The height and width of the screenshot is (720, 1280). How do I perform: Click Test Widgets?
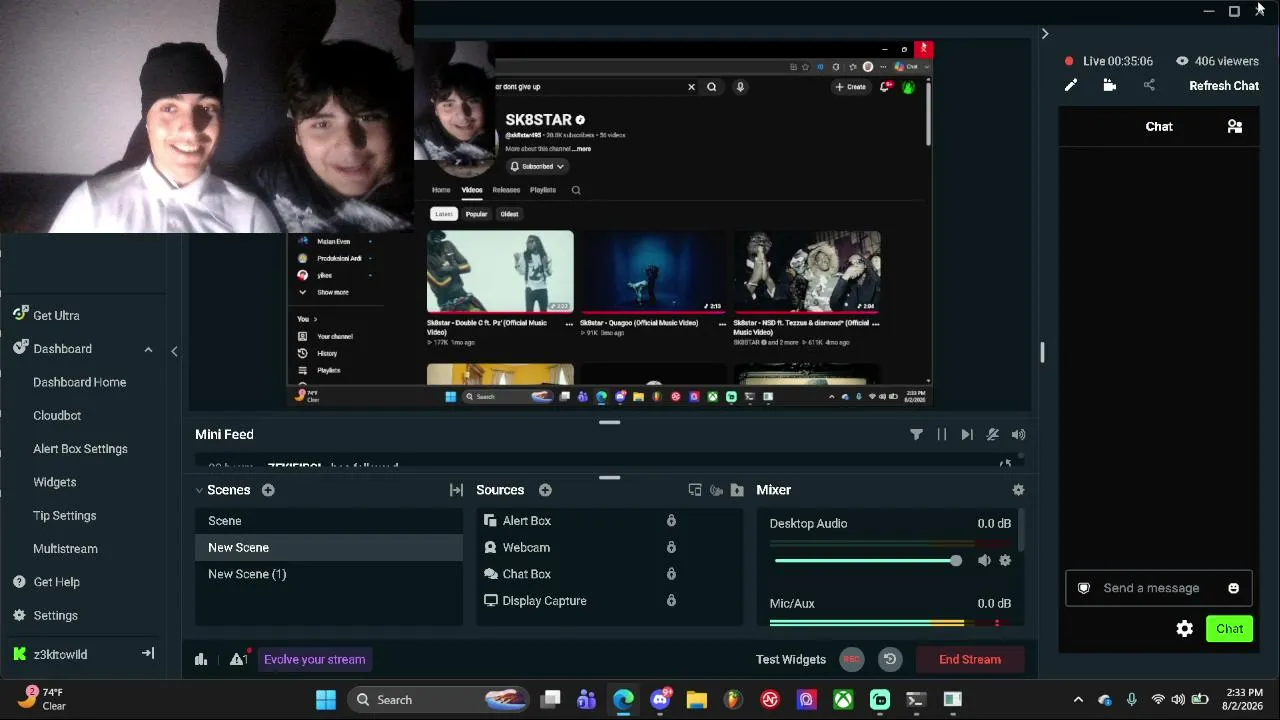[791, 659]
